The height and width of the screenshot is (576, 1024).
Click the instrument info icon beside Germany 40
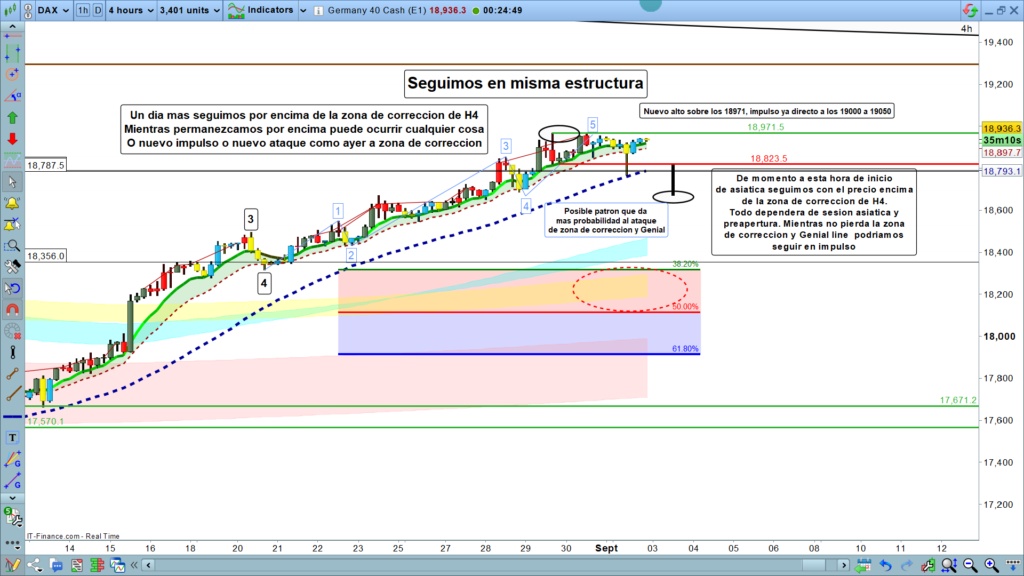318,11
